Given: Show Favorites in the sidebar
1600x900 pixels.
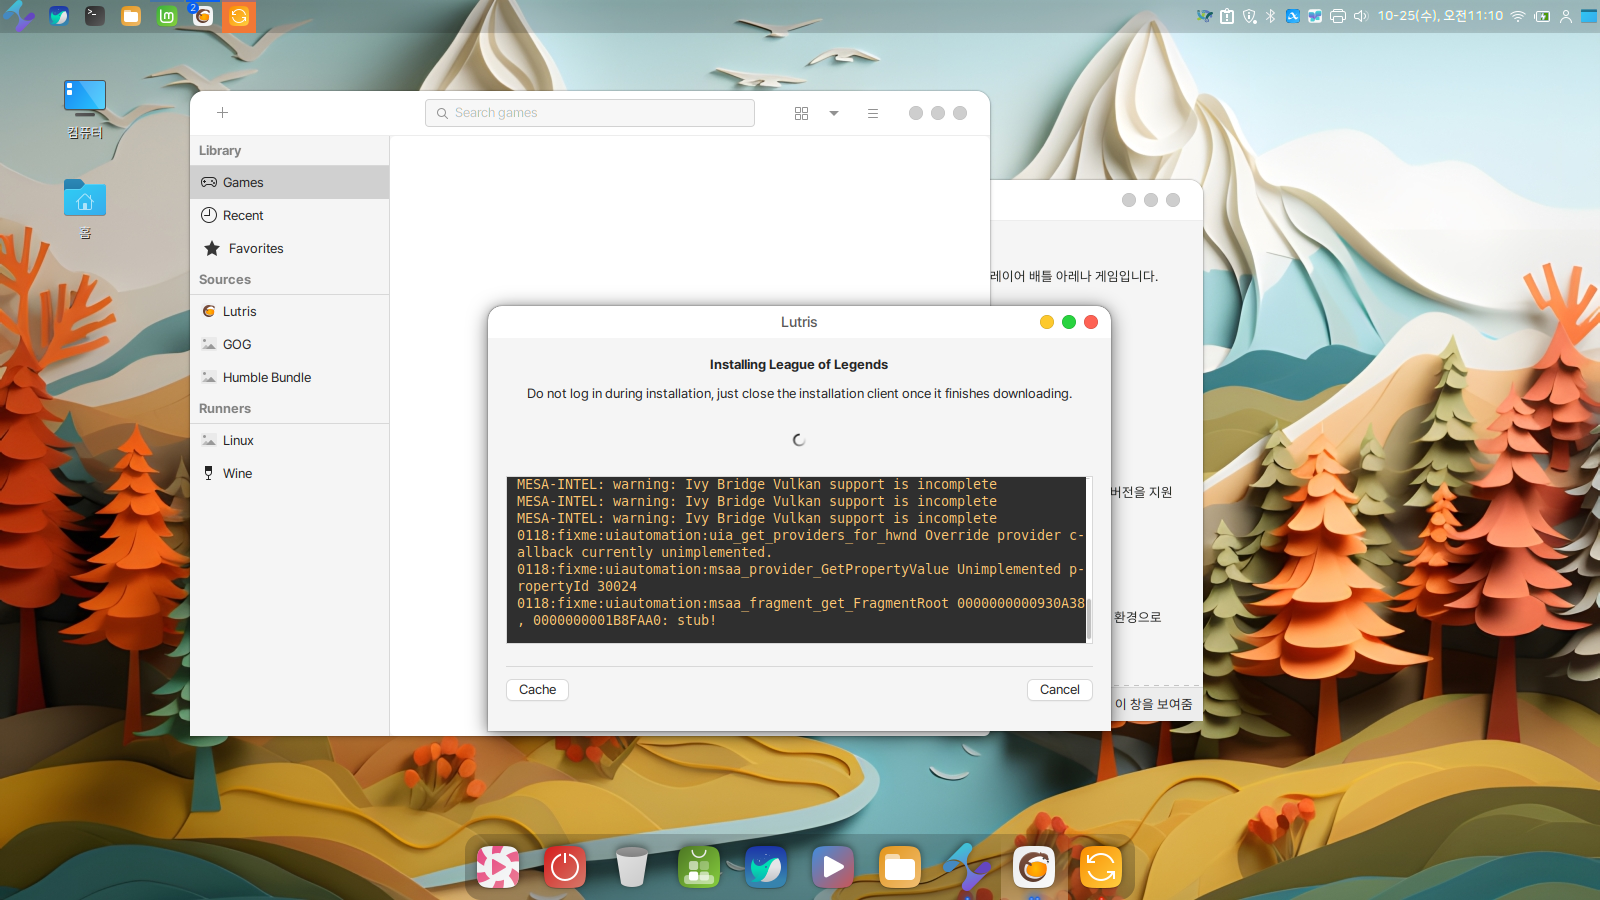Looking at the screenshot, I should [255, 249].
